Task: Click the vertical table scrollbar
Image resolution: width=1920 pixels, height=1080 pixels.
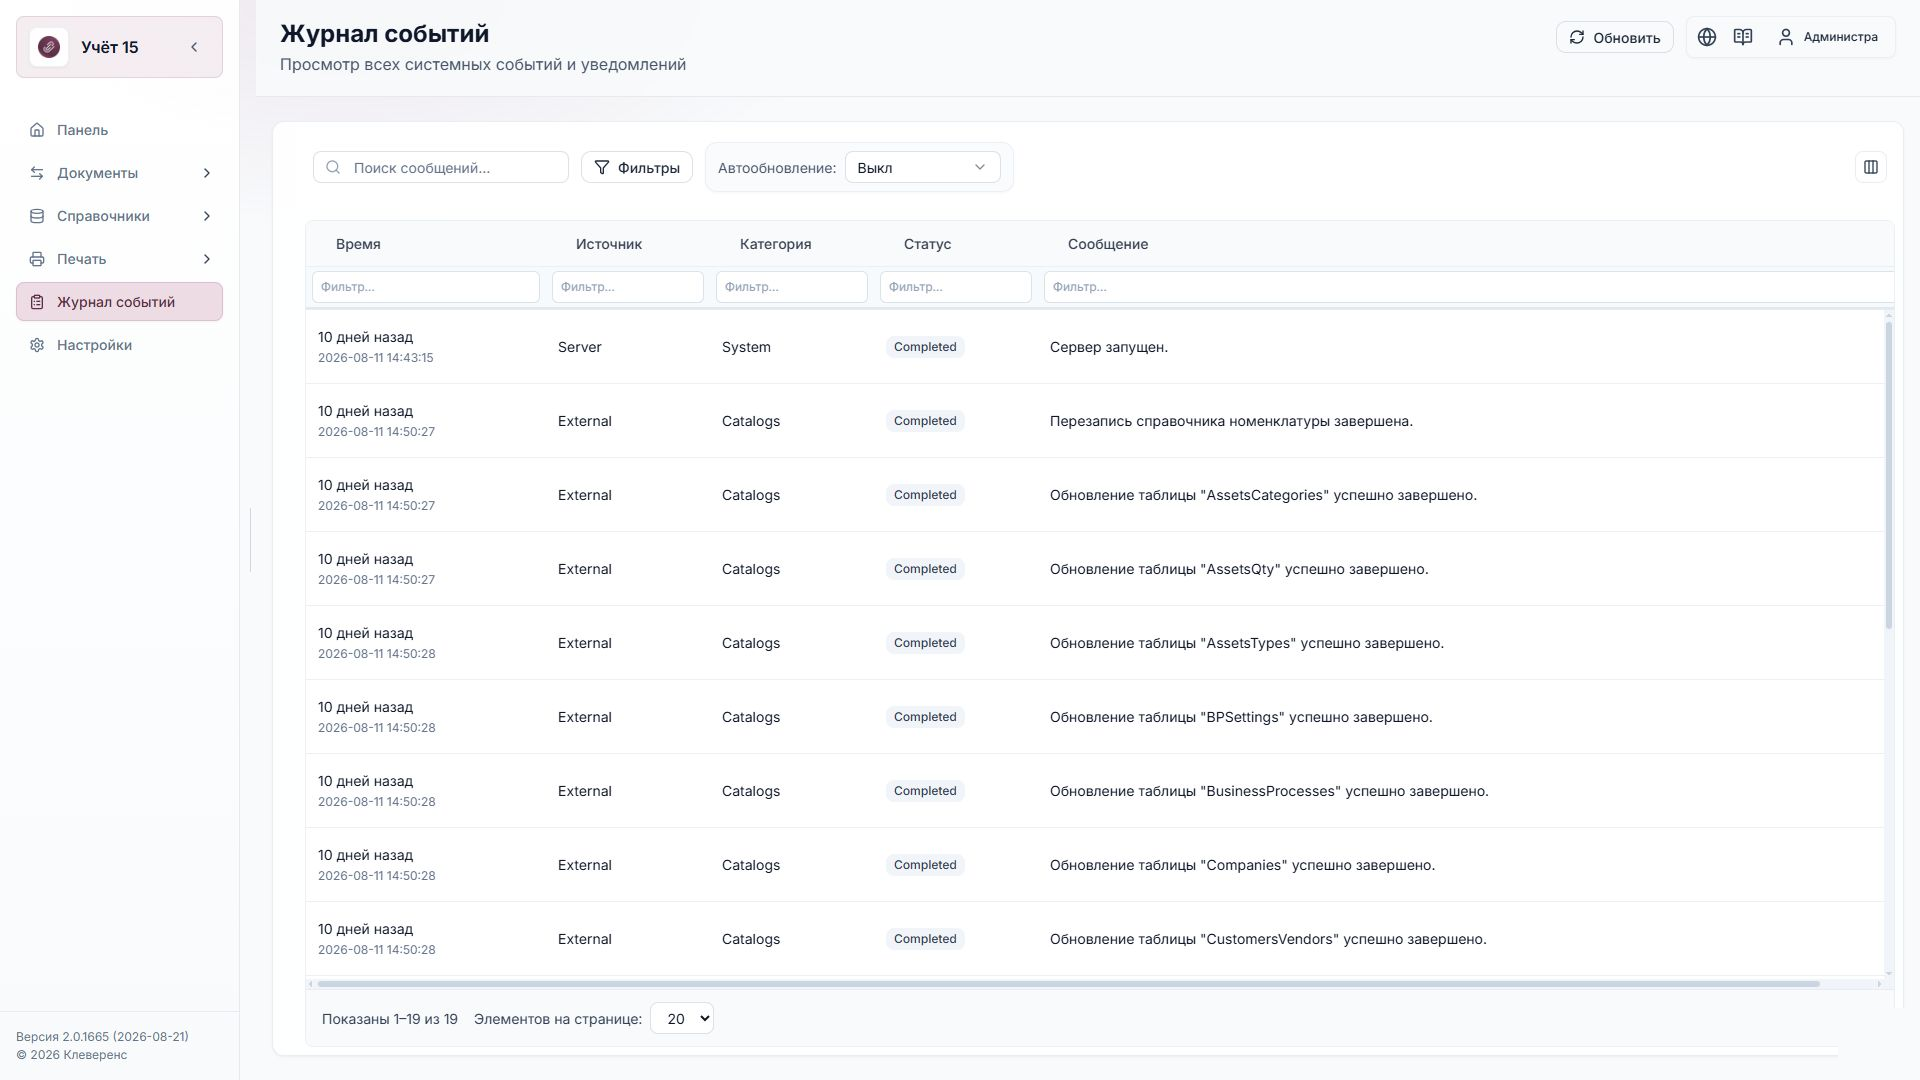Action: (x=1889, y=475)
